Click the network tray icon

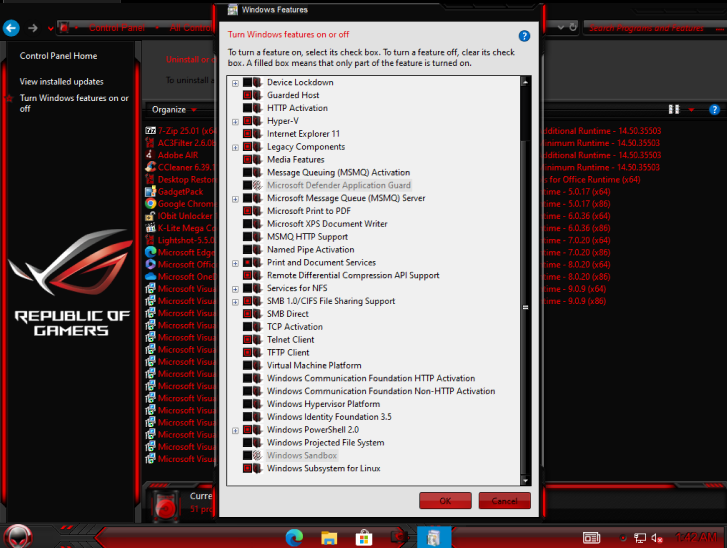640,538
